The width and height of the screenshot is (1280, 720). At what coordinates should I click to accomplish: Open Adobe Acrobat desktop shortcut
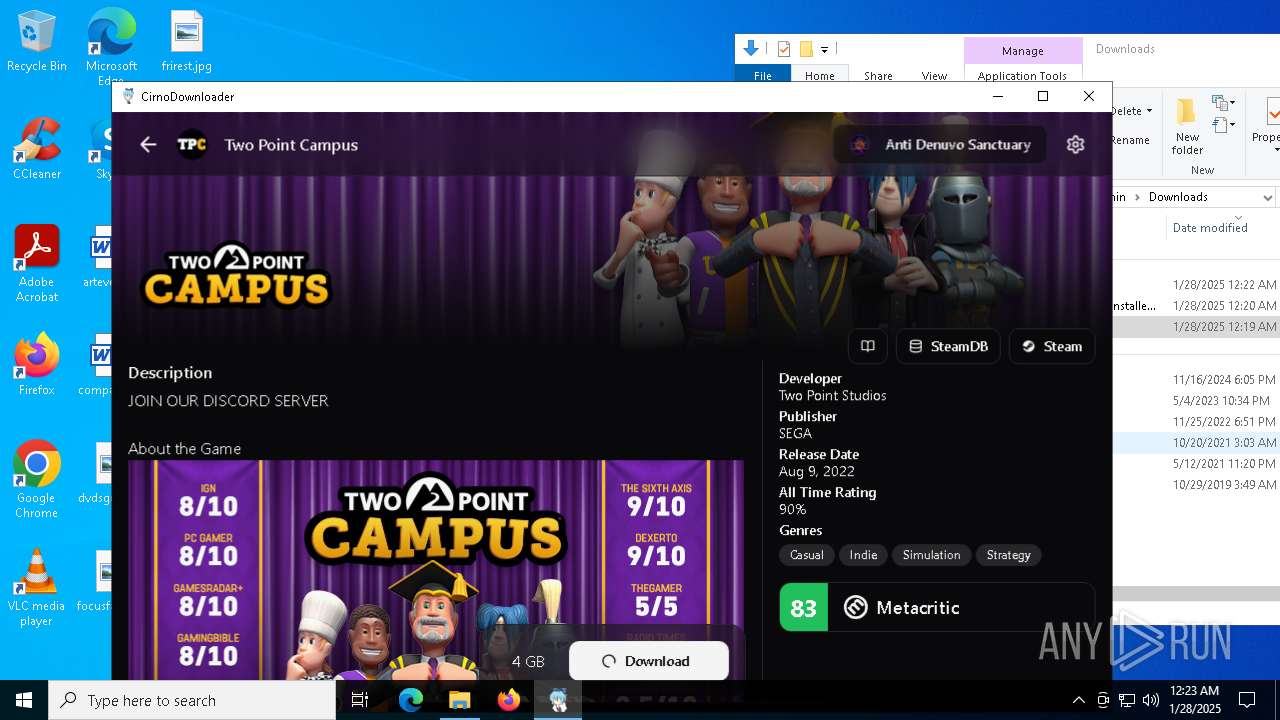[x=36, y=264]
